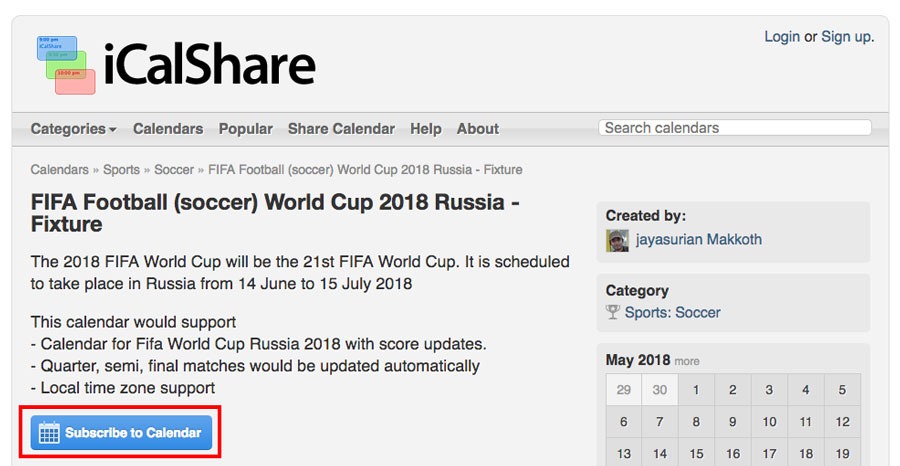Click the trophy icon beside Sports: Soccer

click(613, 313)
